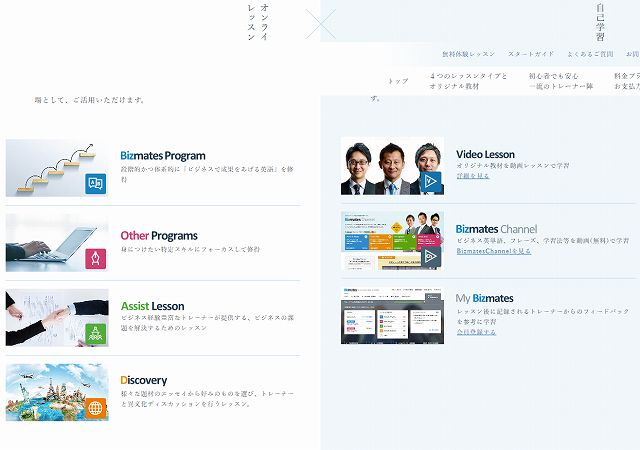This screenshot has width=640, height=450.
Task: Click the オンラインレッスン vertical heading
Action: tap(258, 22)
